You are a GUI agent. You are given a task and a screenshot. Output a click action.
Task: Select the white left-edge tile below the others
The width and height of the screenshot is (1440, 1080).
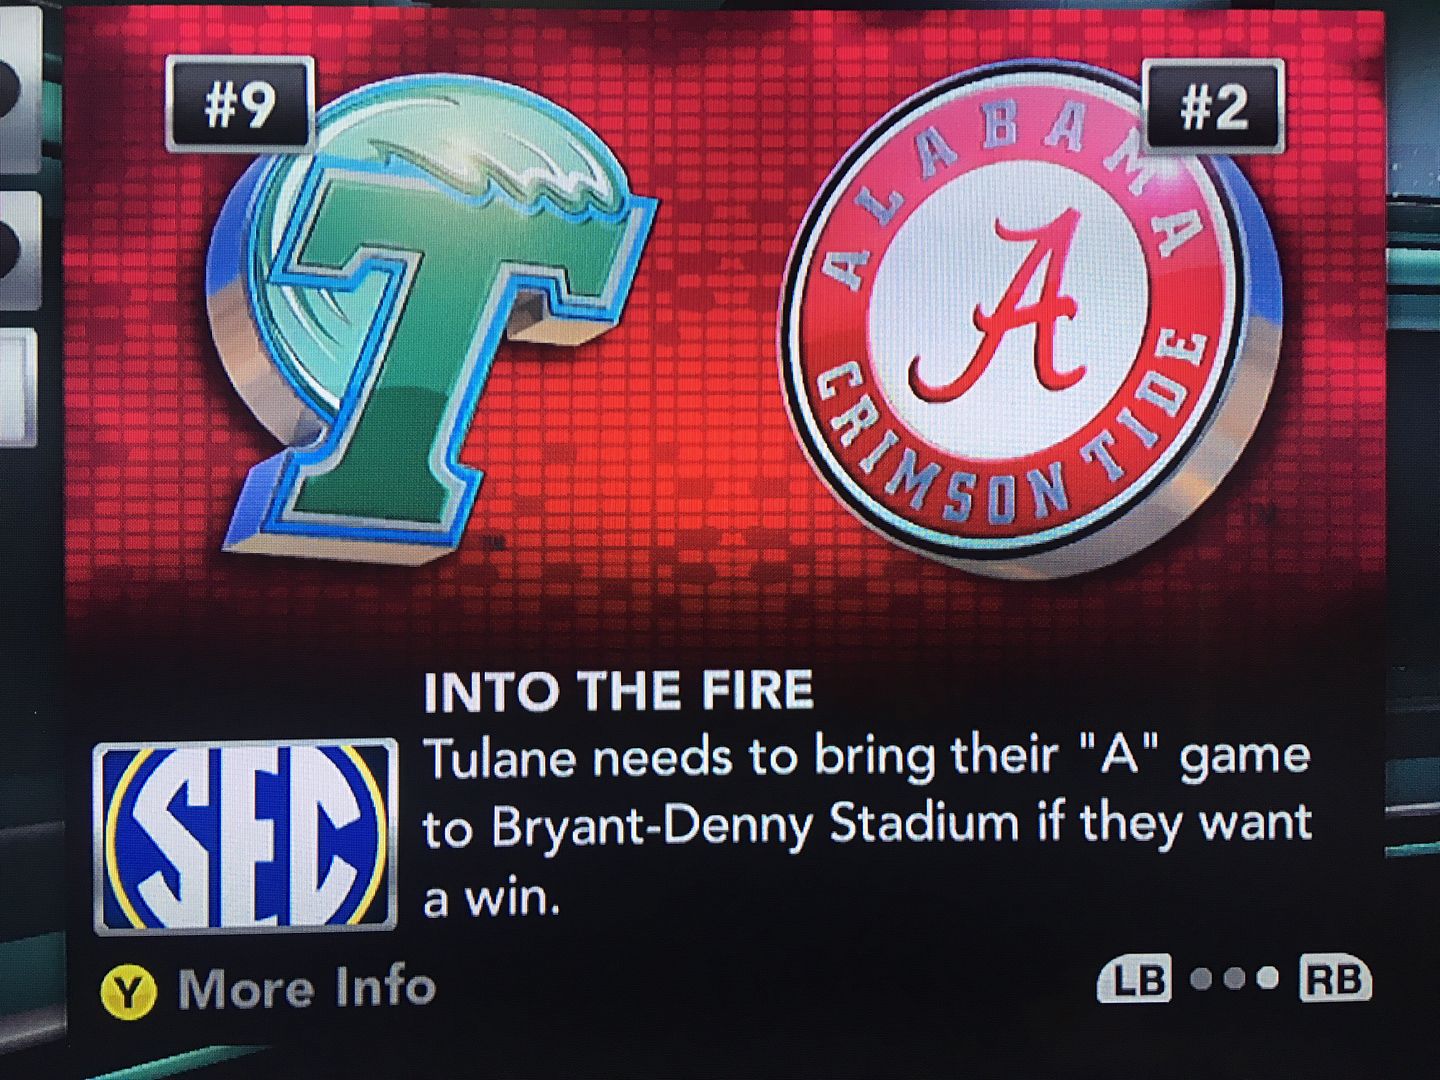click(x=18, y=385)
